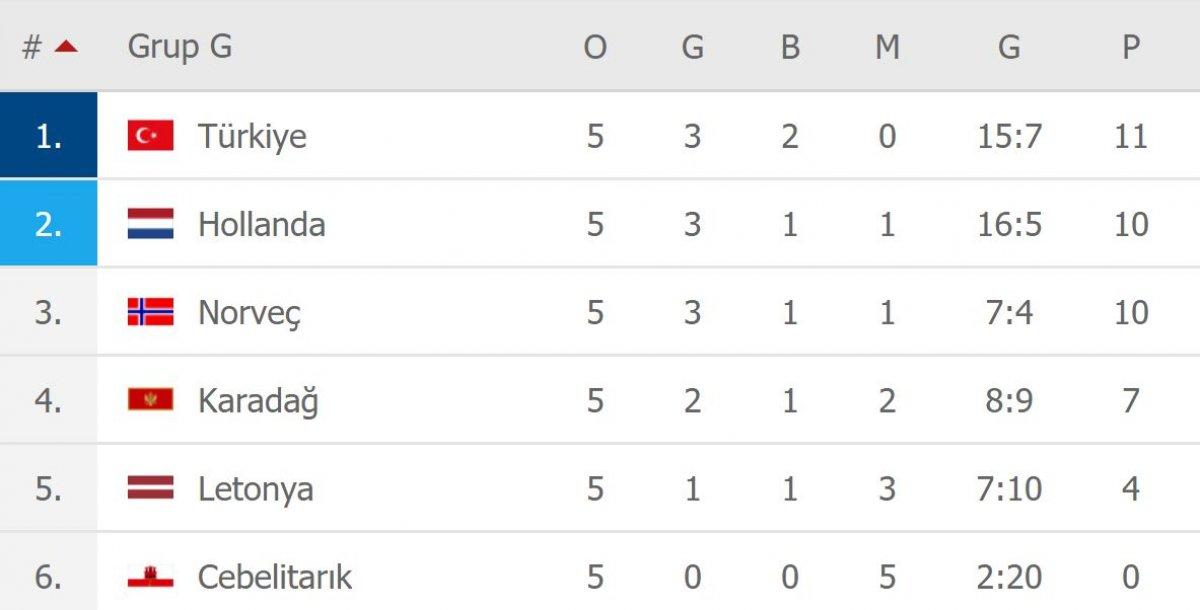This screenshot has height=610, width=1200.
Task: Click Türkiye's 15:7 goal record
Action: pyautogui.click(x=1009, y=135)
